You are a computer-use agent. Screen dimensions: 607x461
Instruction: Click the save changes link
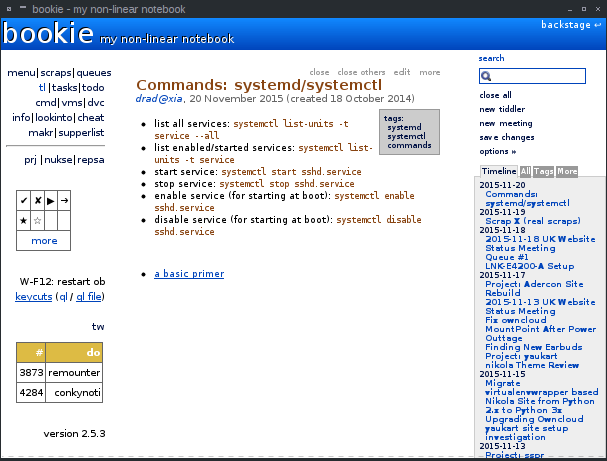tap(506, 137)
